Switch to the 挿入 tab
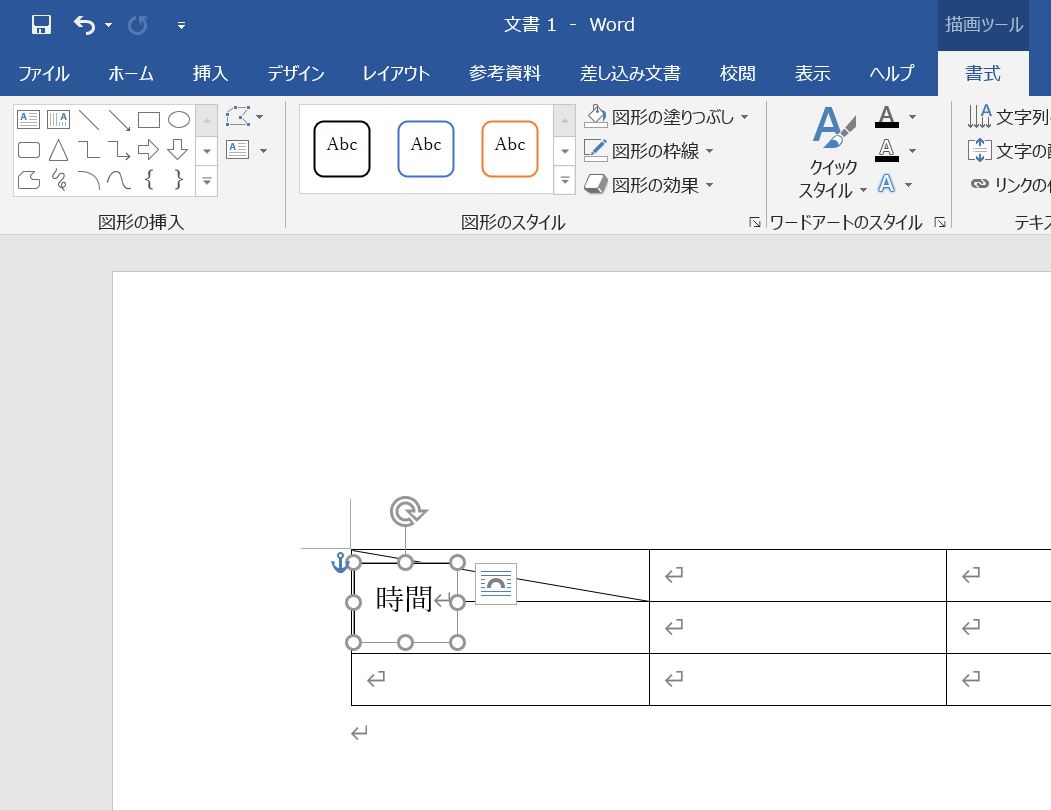Screen dimensions: 1051x810 211,73
